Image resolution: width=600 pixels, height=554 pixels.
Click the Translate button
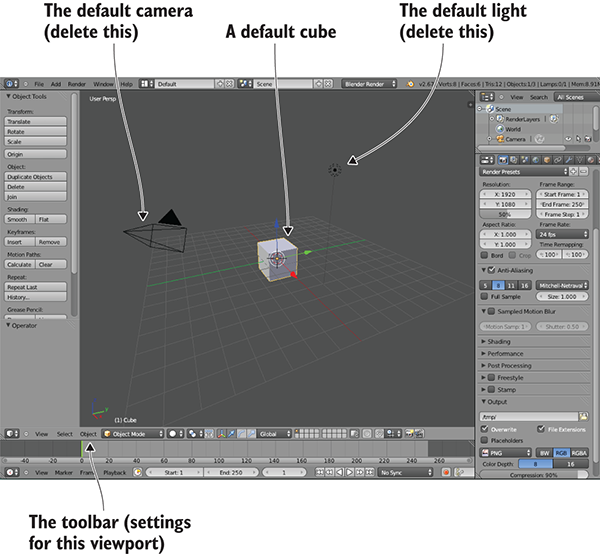click(x=36, y=121)
